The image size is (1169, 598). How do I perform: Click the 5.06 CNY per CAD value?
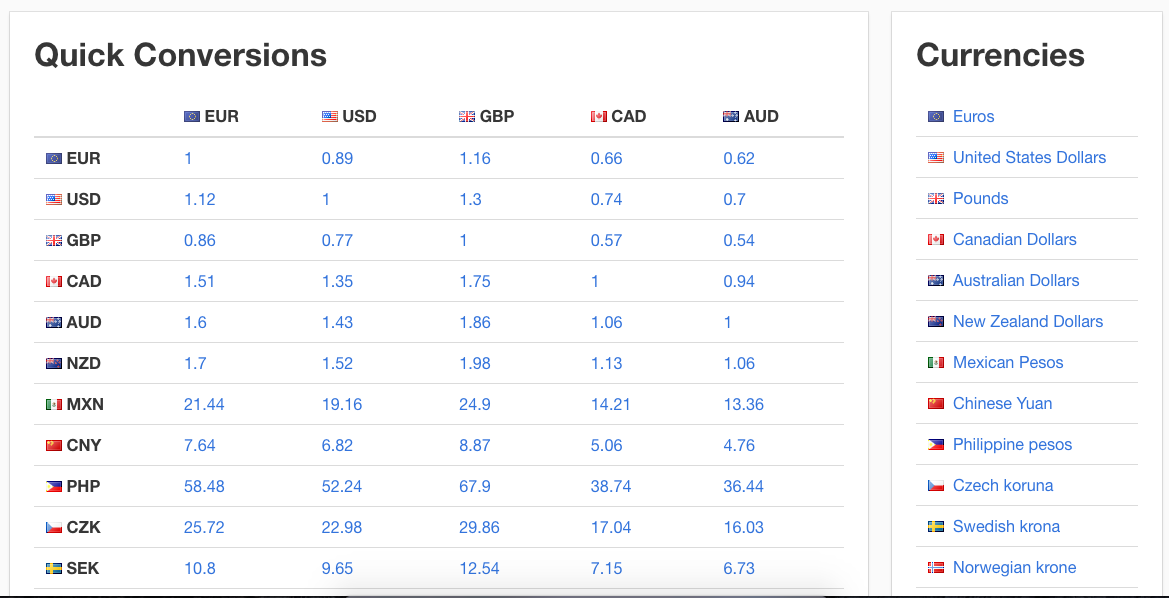(x=606, y=445)
